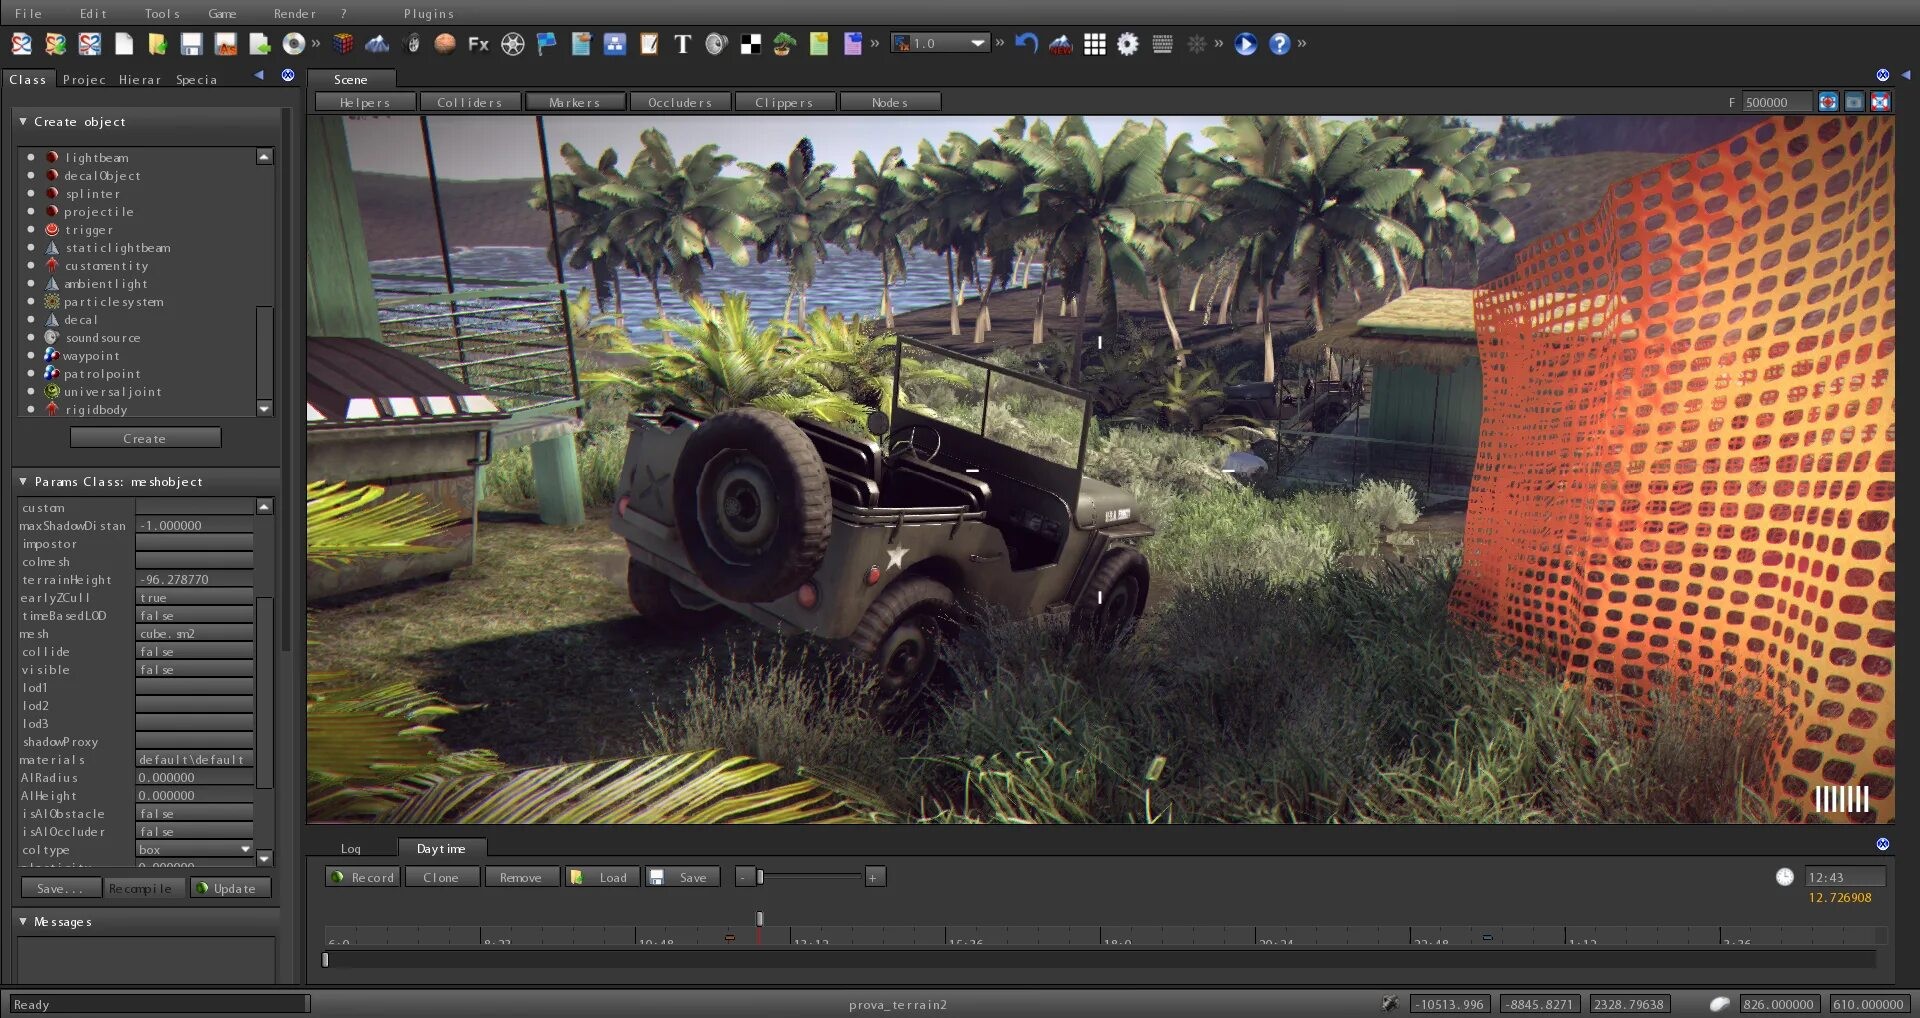Click the Rubik's cube toolbar icon
Screen dimensions: 1920x1018
click(343, 44)
